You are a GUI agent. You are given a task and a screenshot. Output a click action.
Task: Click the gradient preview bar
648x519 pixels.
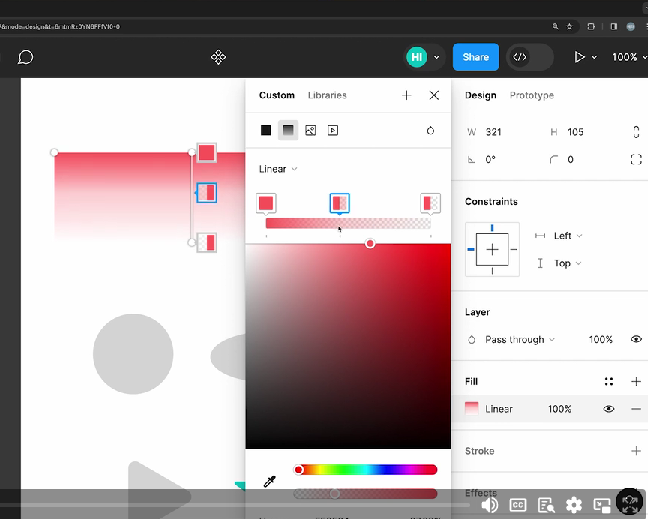[348, 224]
